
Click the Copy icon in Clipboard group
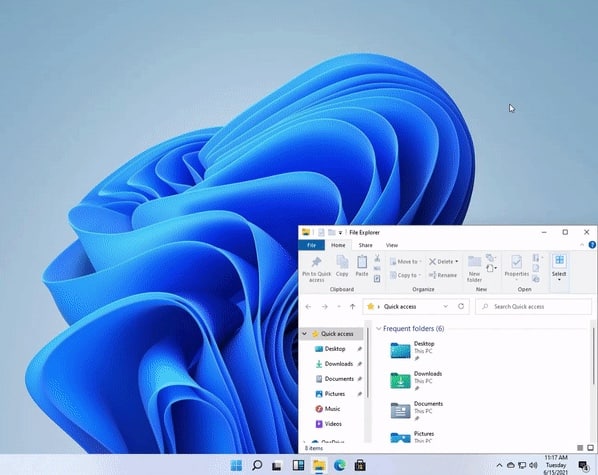tap(342, 262)
